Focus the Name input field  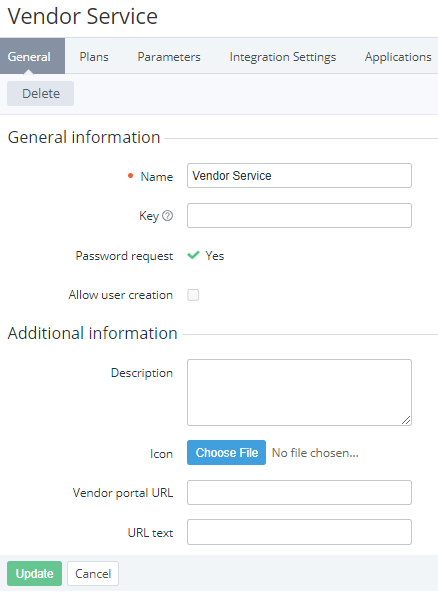[299, 176]
